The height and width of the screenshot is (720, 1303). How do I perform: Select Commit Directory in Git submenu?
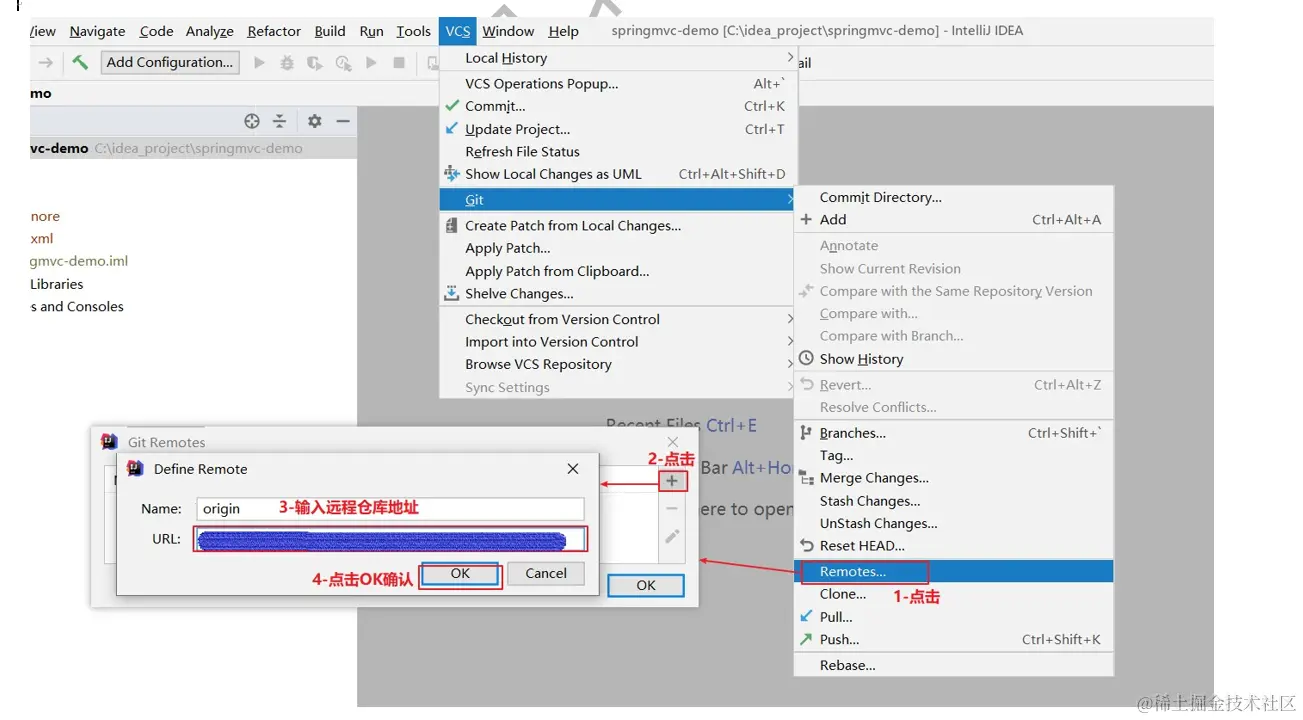tap(954, 197)
